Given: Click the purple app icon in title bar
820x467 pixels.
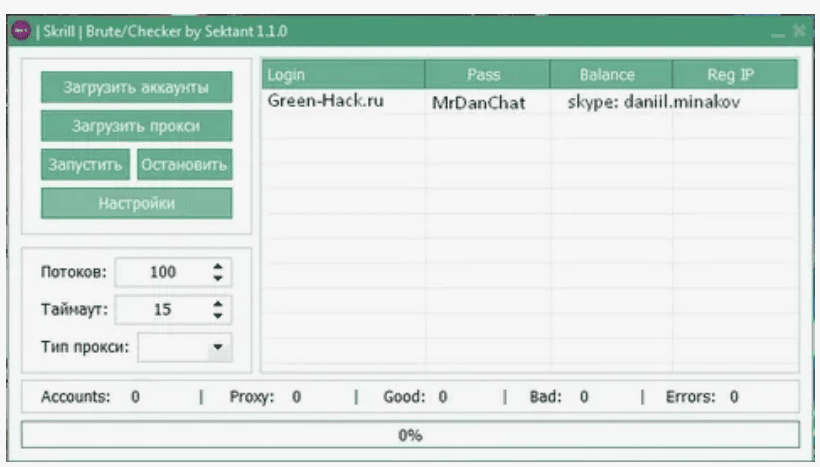Looking at the screenshot, I should coord(21,31).
